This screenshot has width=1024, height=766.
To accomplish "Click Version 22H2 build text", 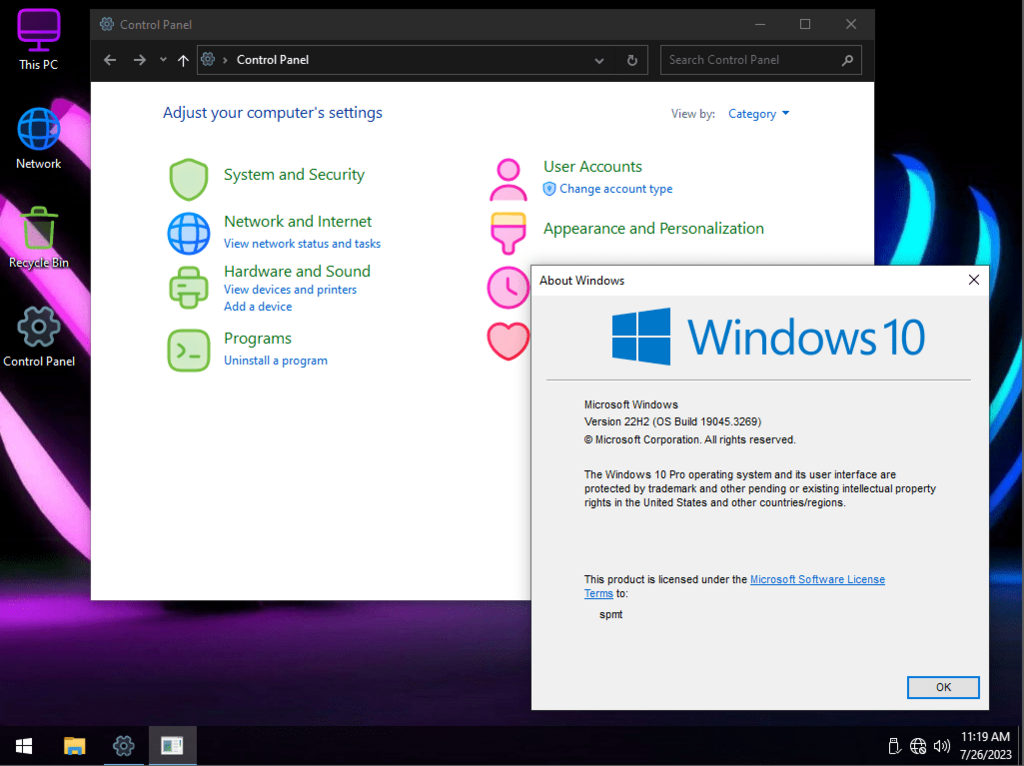I will click(673, 422).
